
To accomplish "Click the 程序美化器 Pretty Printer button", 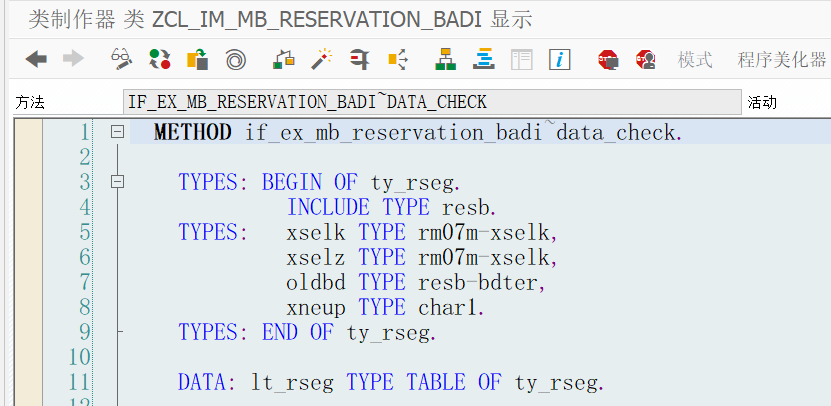I will pos(782,59).
